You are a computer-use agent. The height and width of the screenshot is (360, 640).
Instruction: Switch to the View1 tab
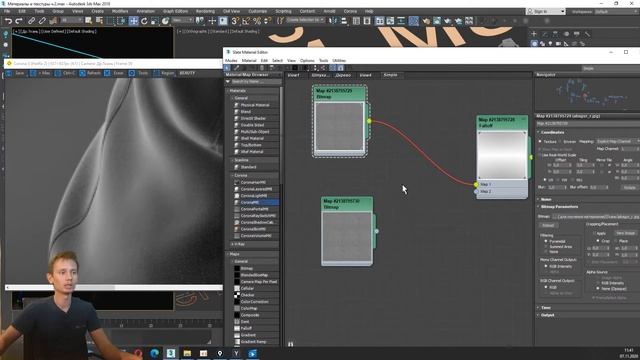(x=293, y=75)
